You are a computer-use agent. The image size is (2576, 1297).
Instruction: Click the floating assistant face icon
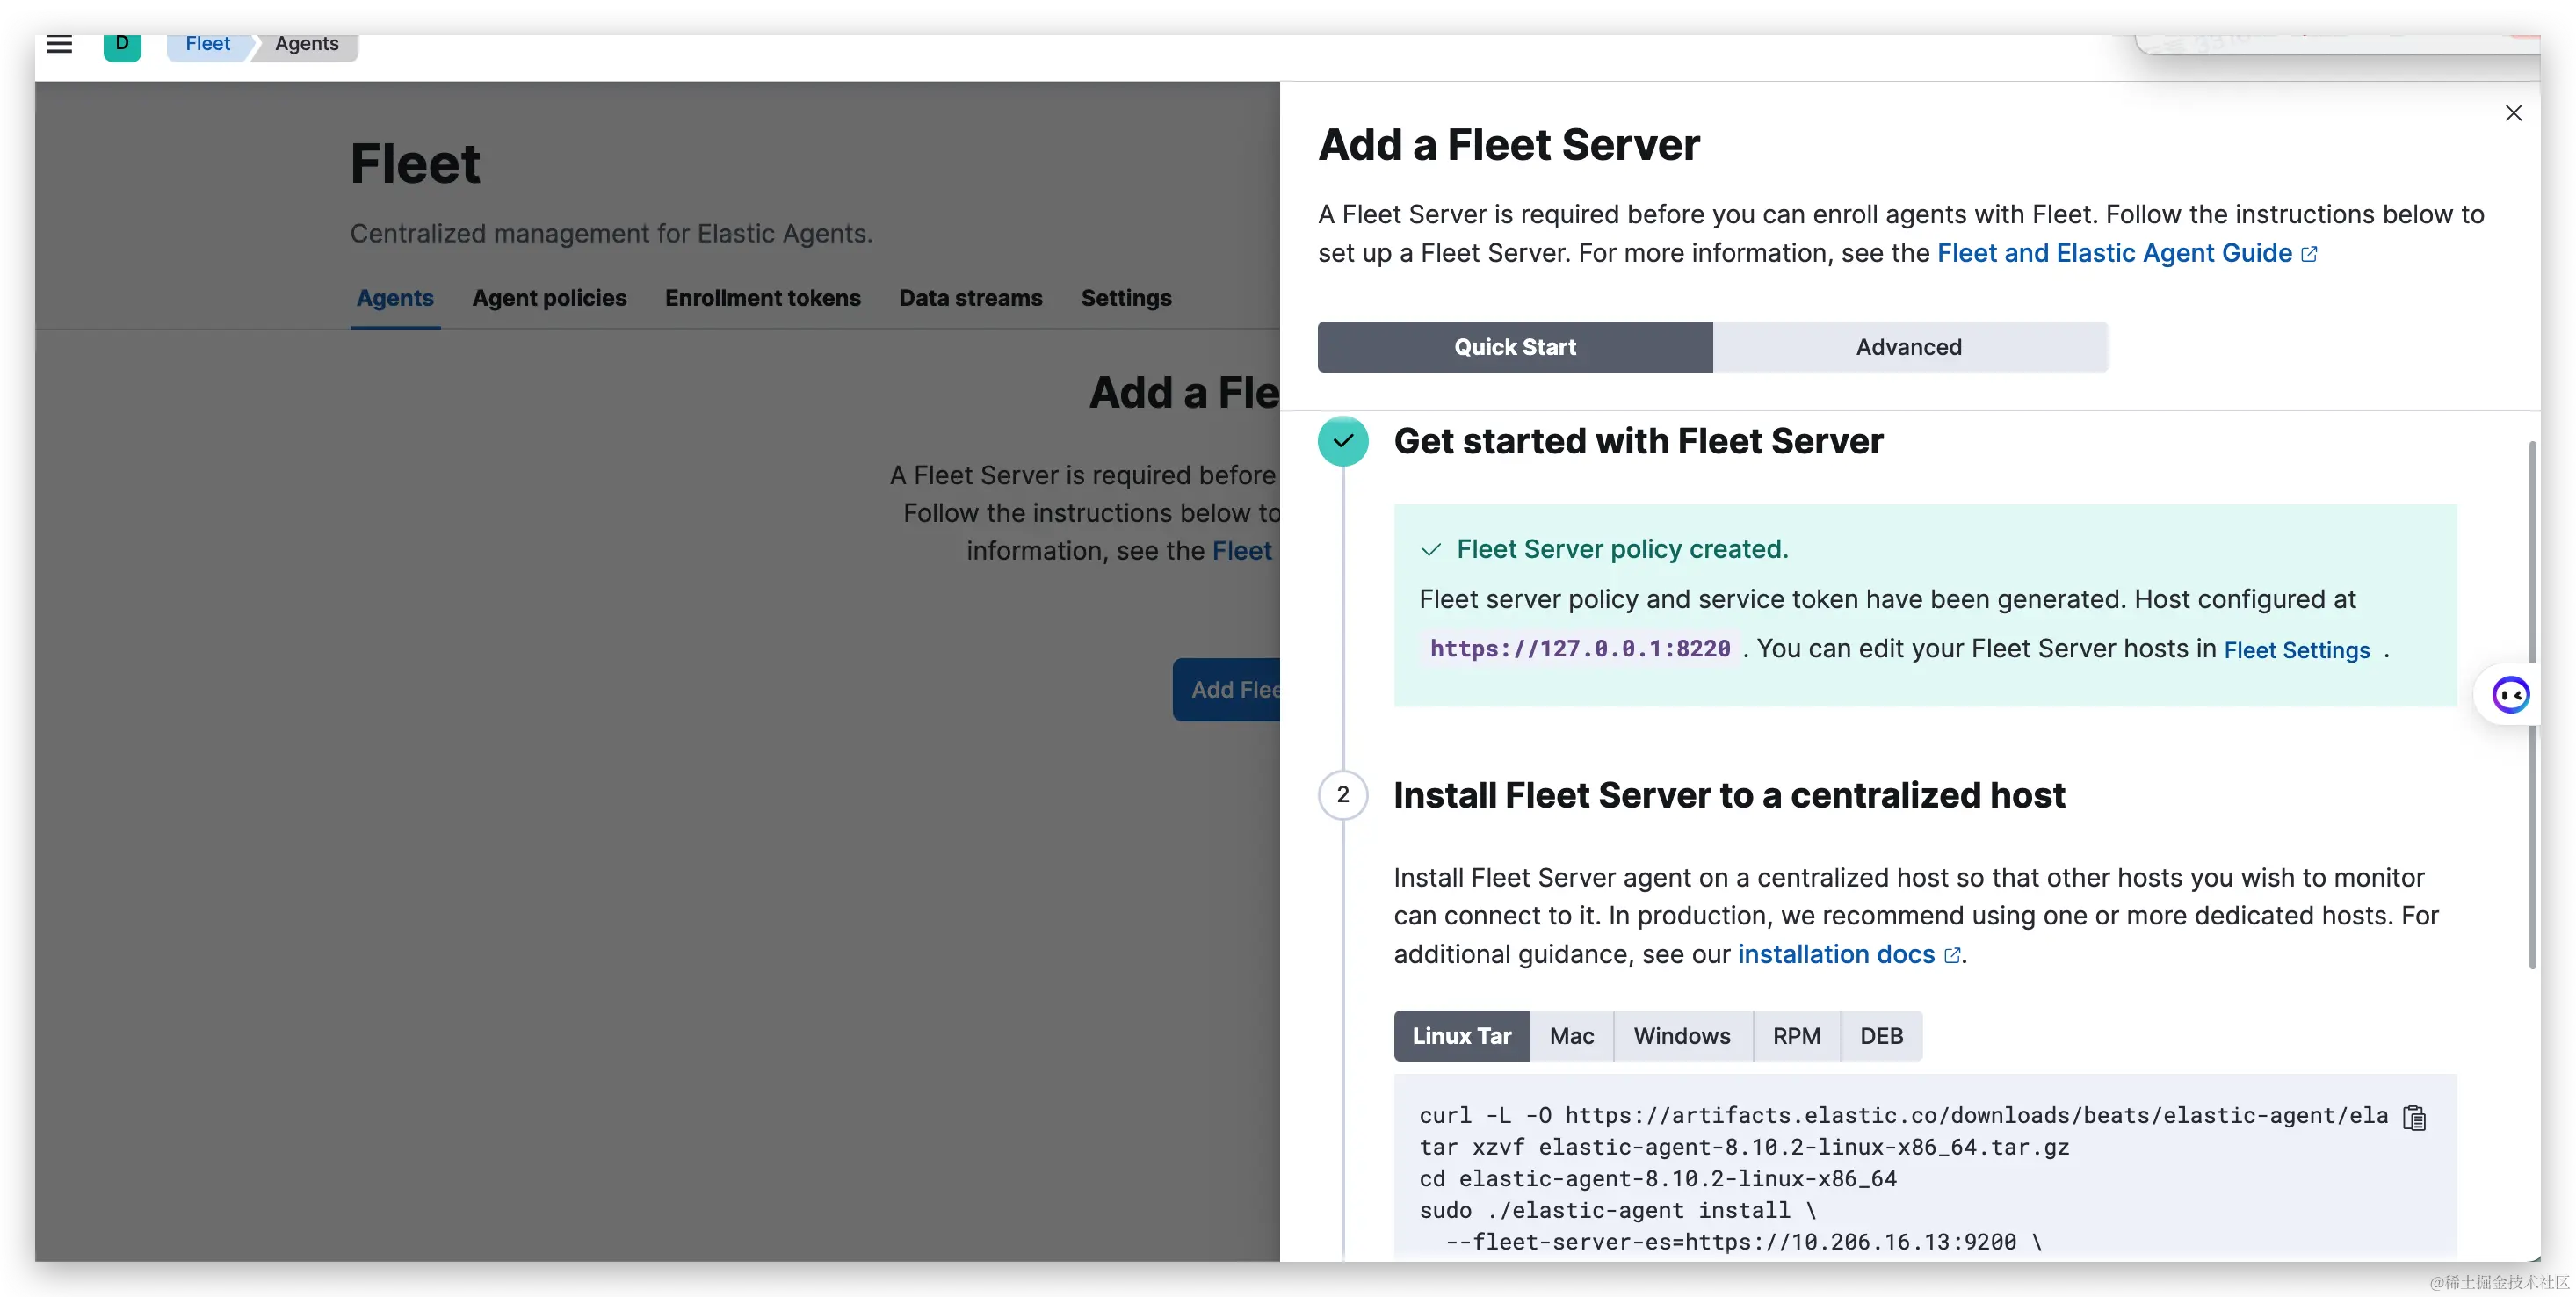click(2510, 694)
